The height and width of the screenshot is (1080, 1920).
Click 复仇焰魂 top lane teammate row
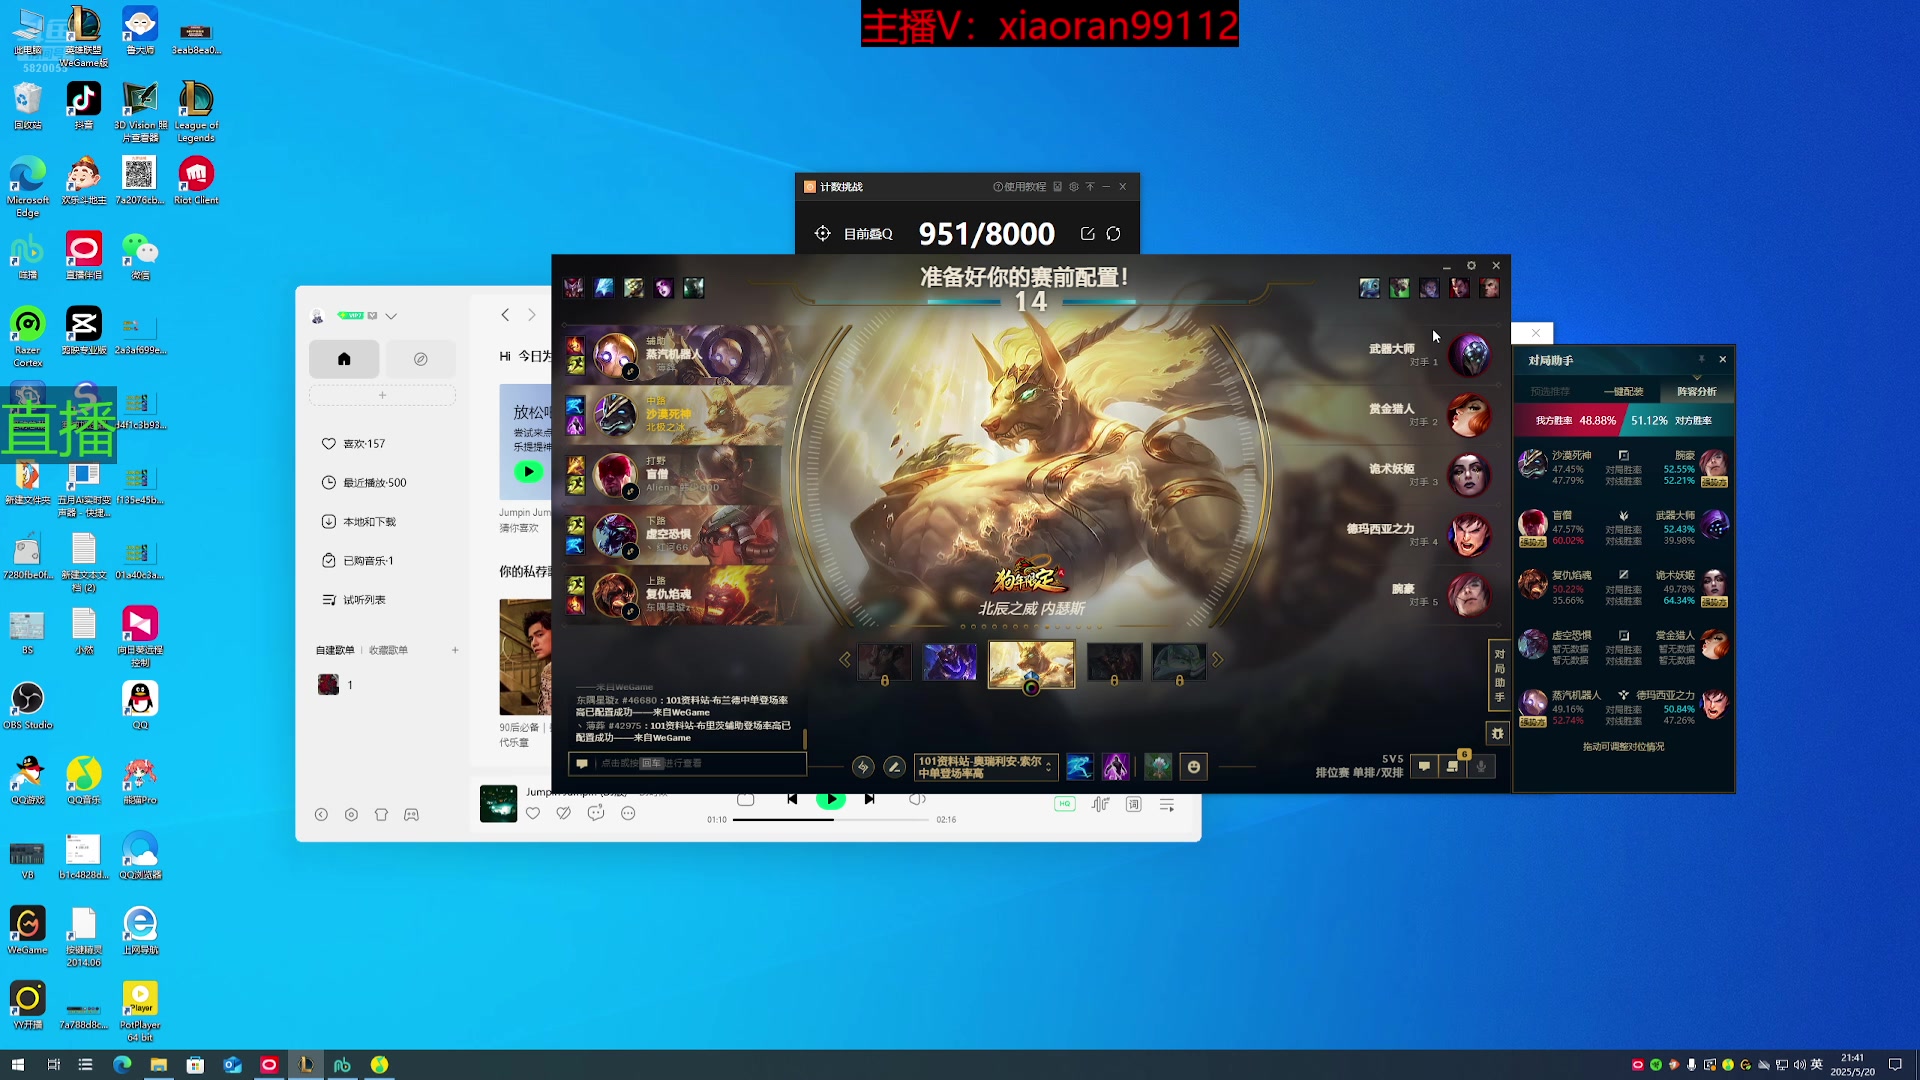click(678, 595)
